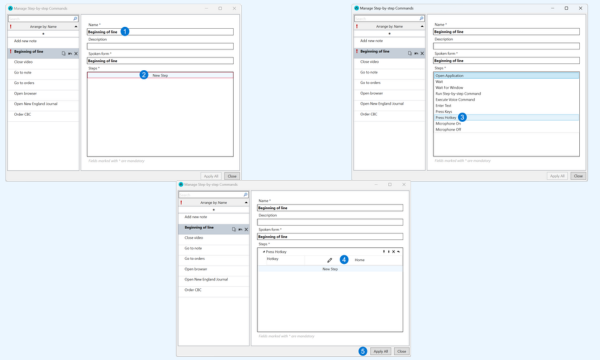The width and height of the screenshot is (600, 360).
Task: Click Close button in empty-steps window
Action: (x=232, y=176)
